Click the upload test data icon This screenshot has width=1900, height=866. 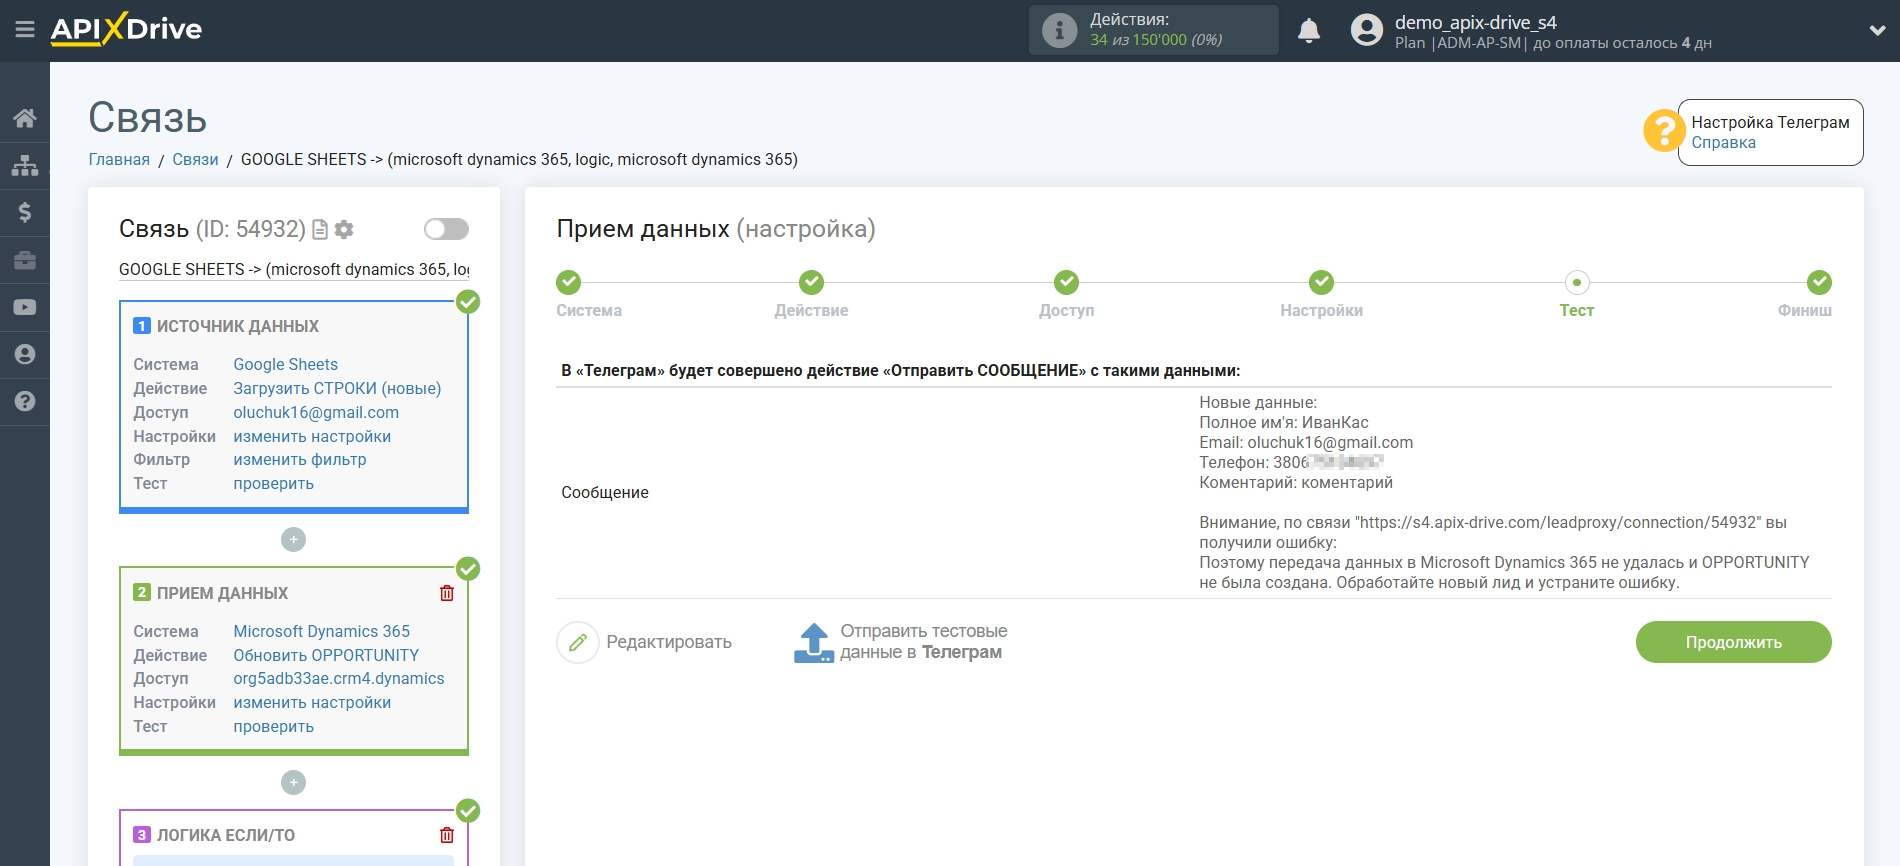pos(814,642)
